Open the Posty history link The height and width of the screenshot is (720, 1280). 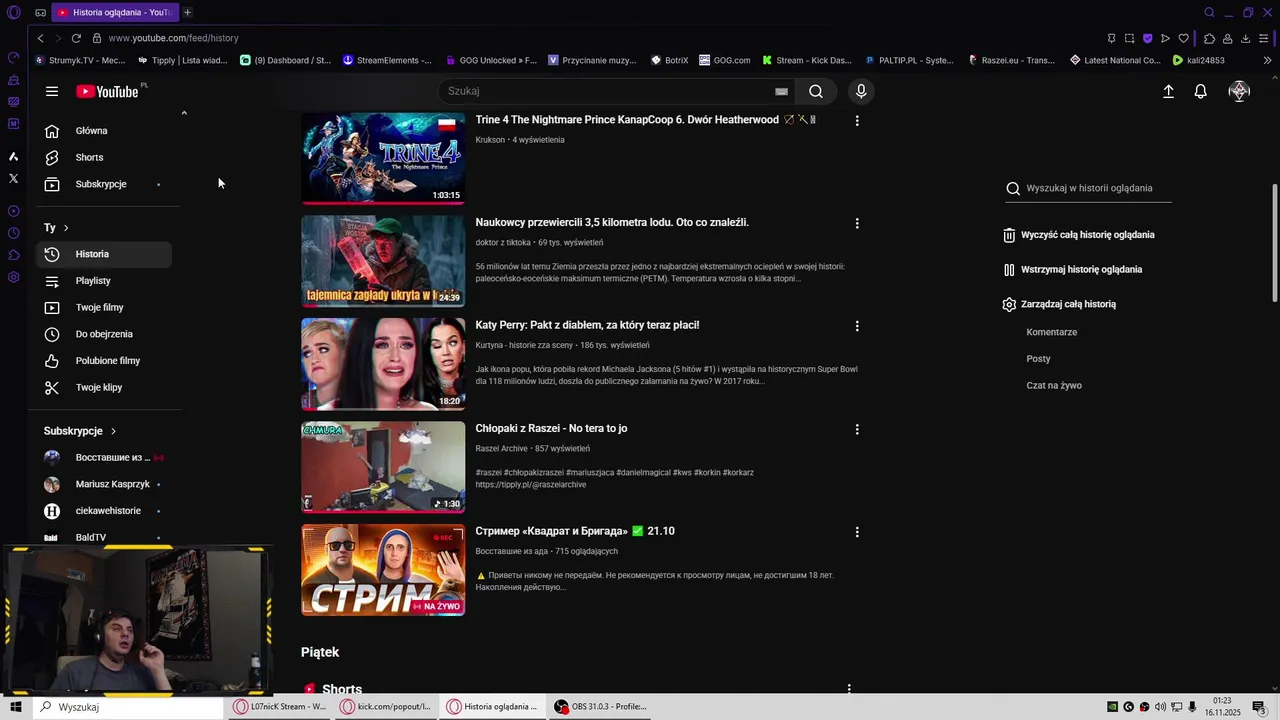(1038, 359)
